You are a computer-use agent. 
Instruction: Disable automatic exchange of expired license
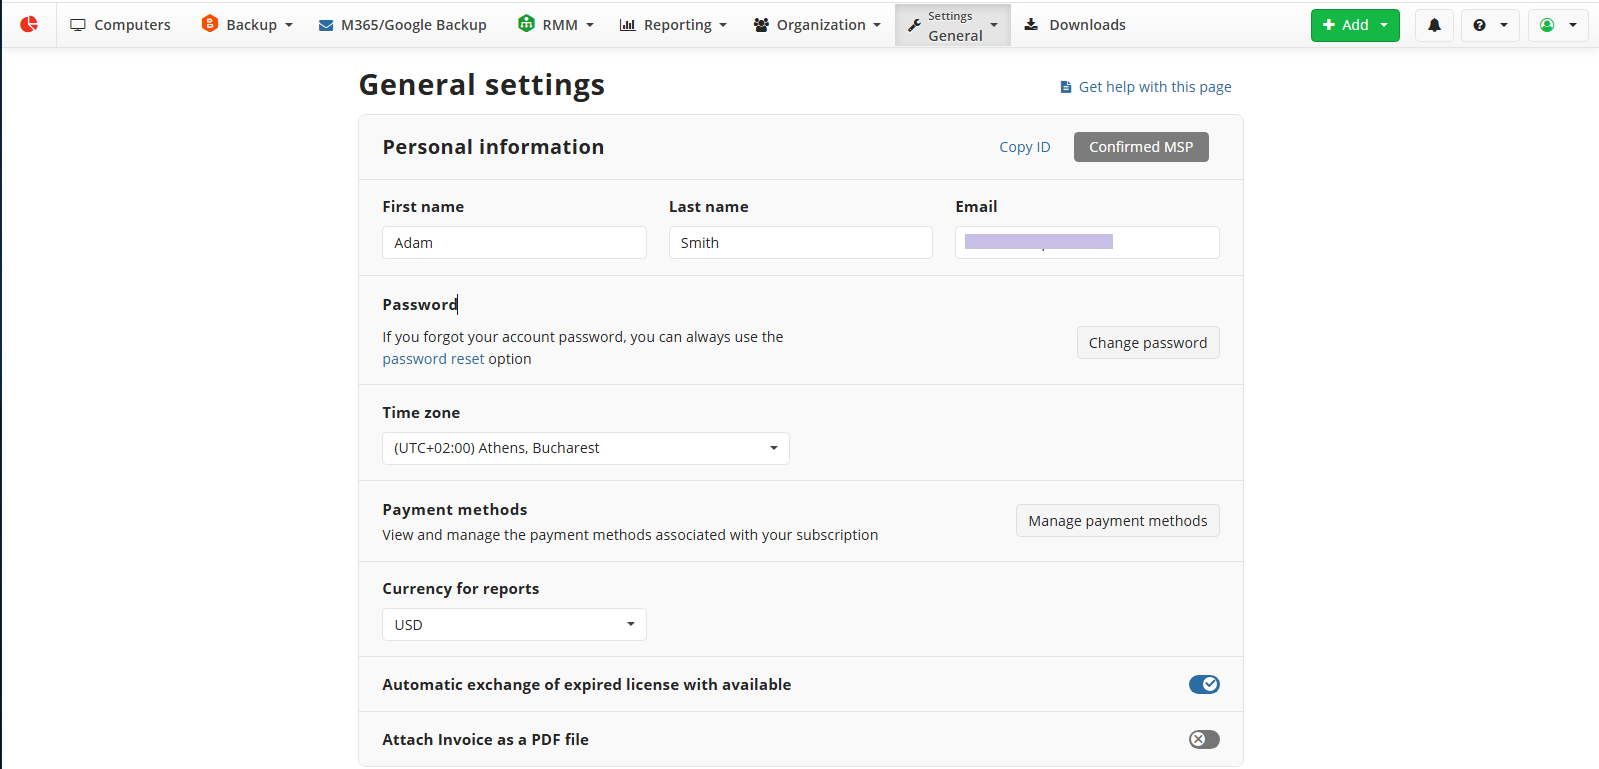point(1203,684)
